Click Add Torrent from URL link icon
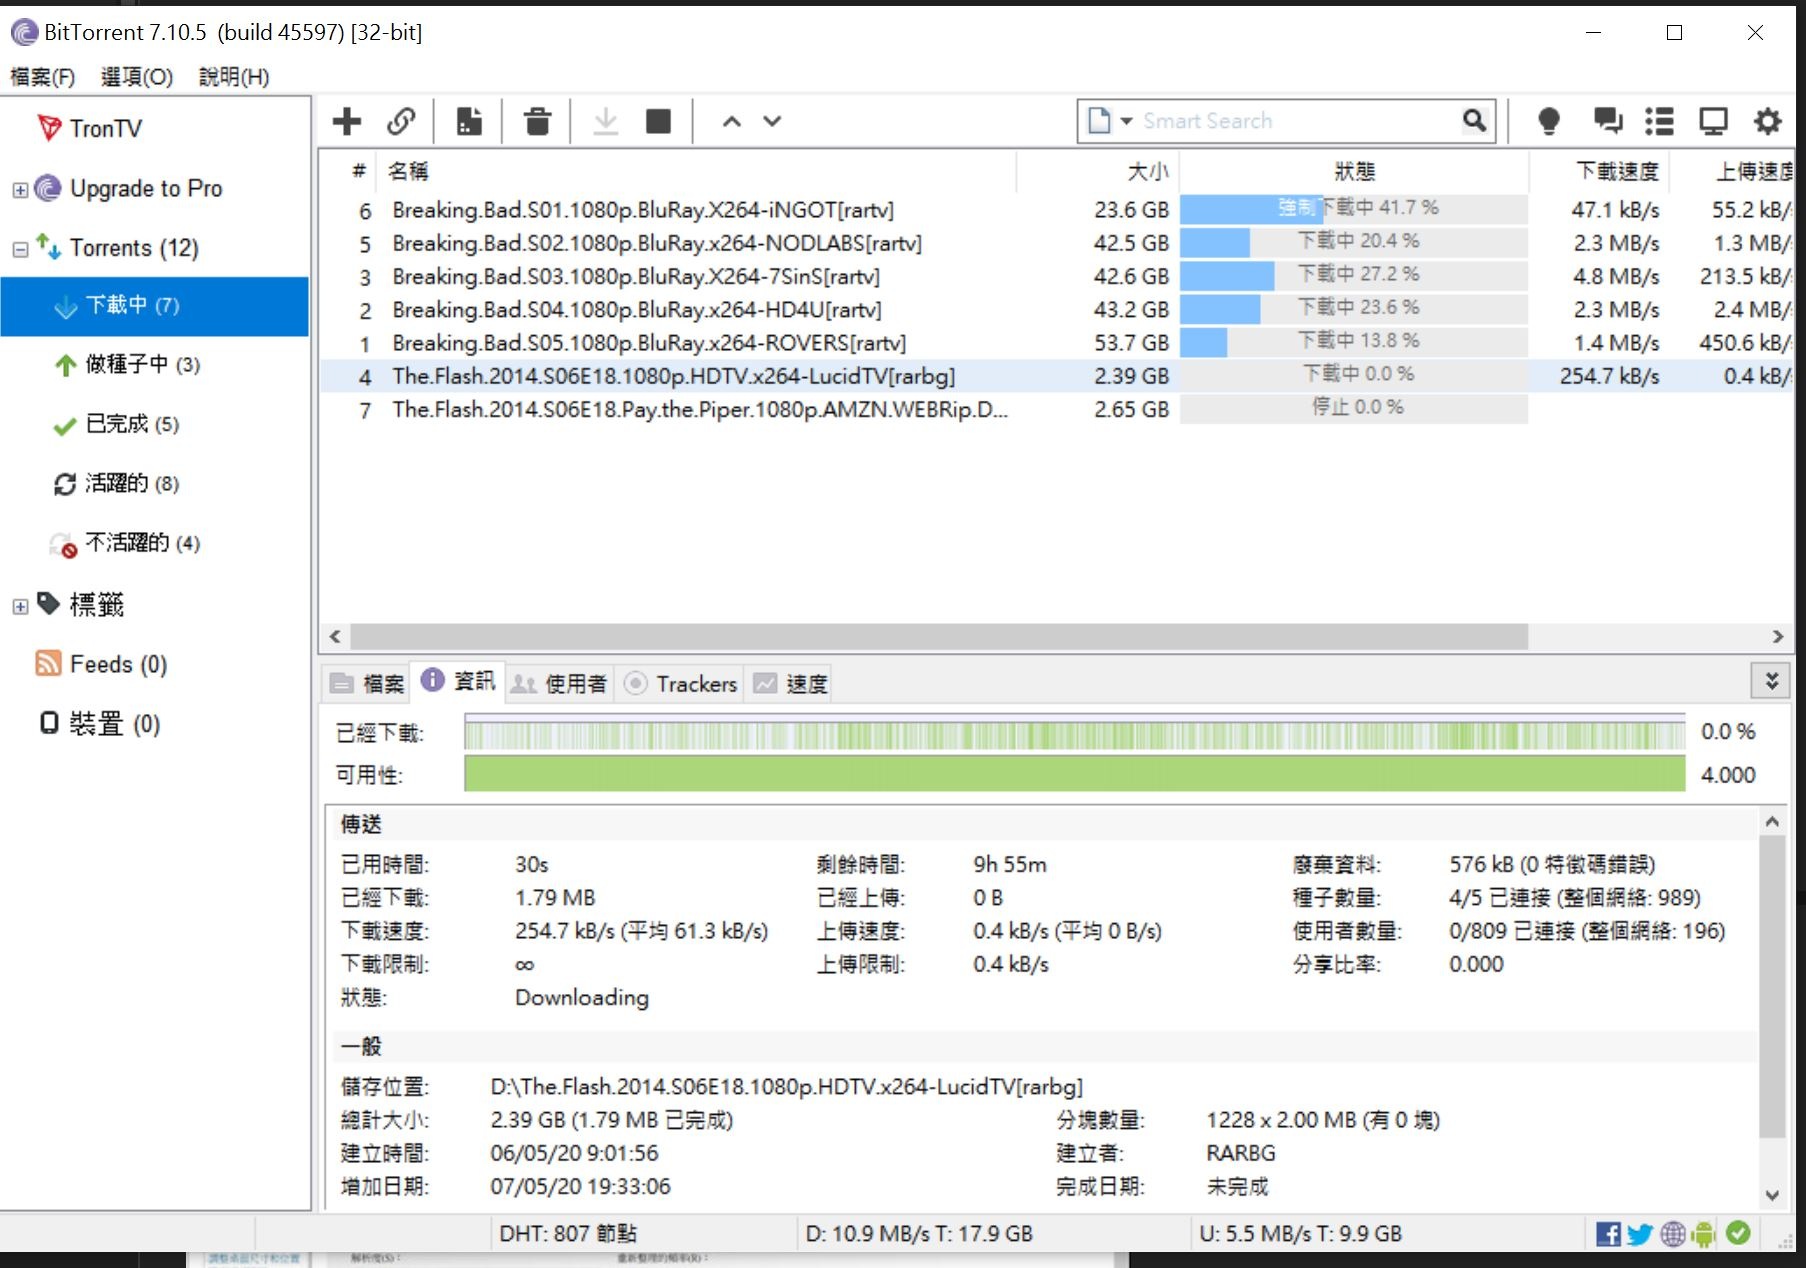The width and height of the screenshot is (1806, 1268). point(402,121)
